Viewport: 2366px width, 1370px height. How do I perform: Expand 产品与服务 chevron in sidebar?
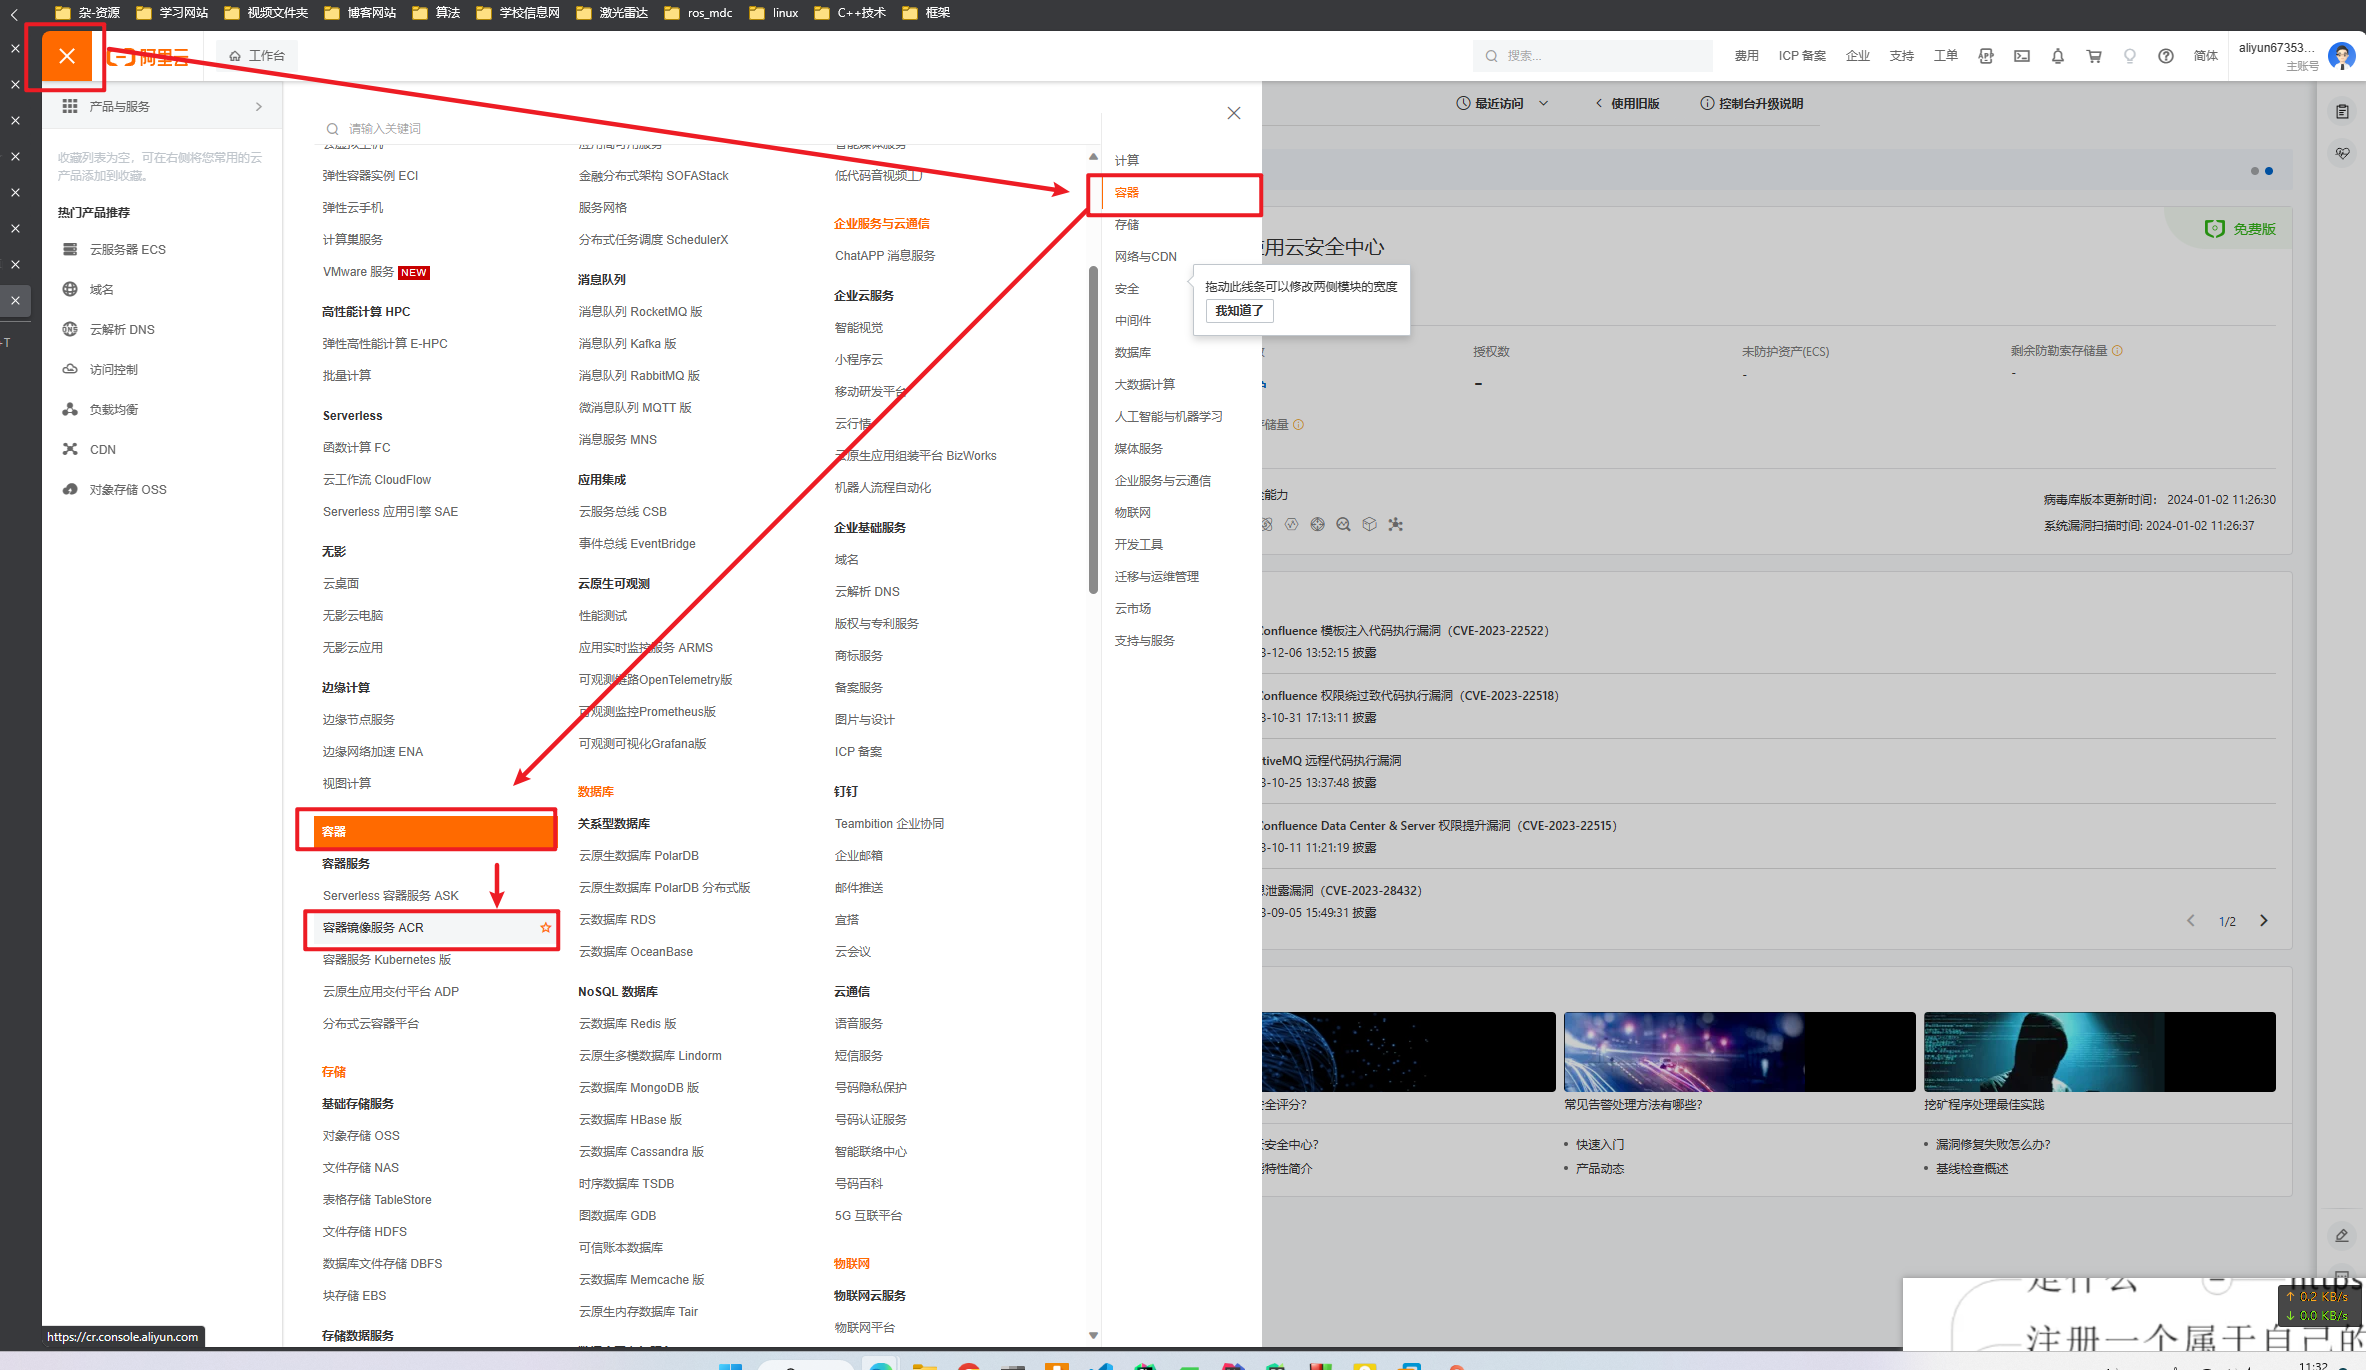pyautogui.click(x=259, y=106)
